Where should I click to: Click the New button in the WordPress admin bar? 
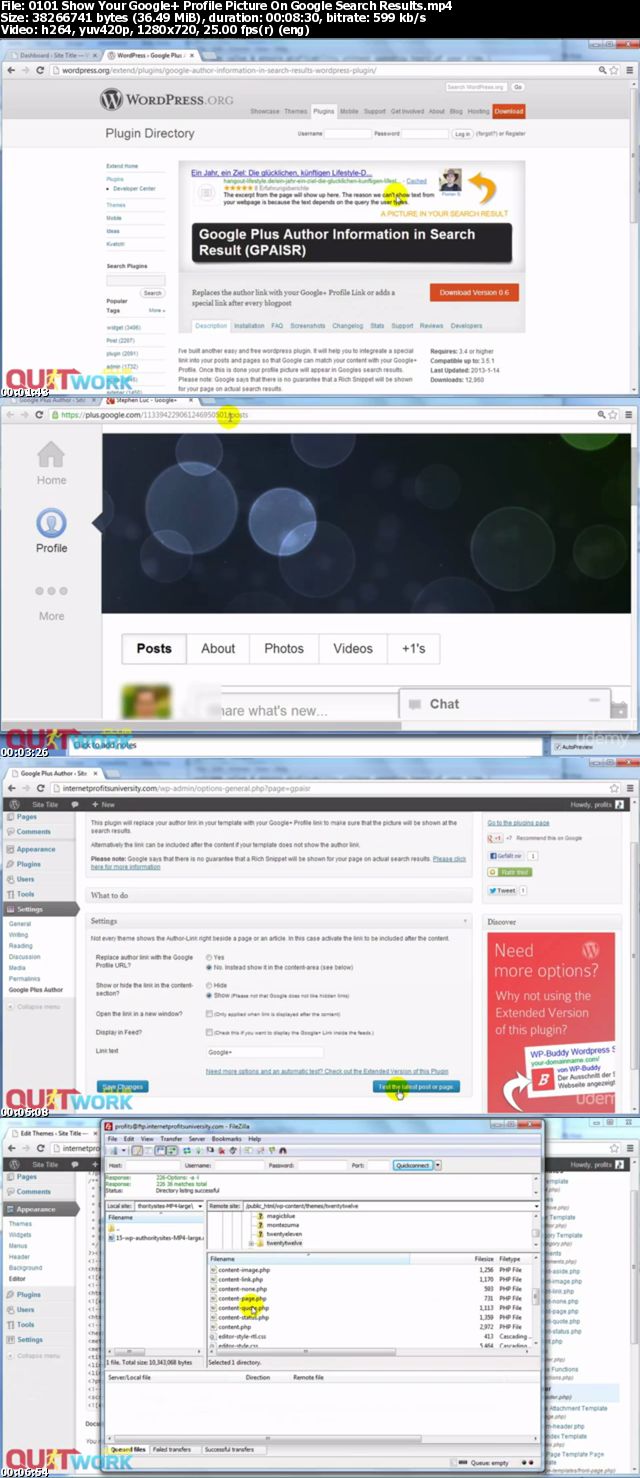[x=106, y=804]
